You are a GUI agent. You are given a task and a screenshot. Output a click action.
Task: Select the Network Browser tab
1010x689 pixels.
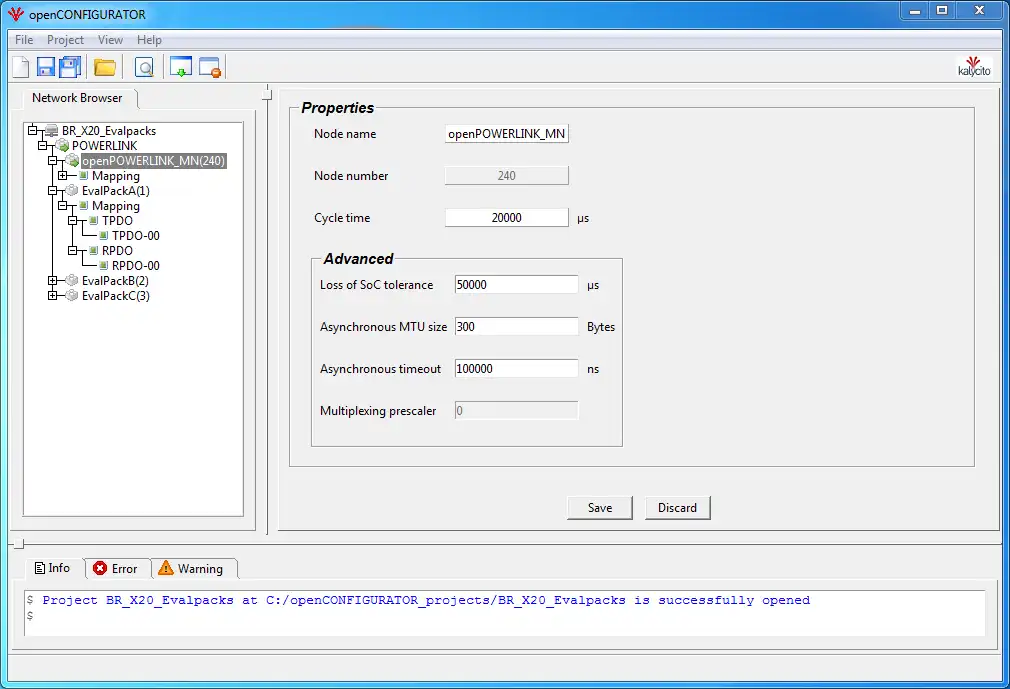77,98
